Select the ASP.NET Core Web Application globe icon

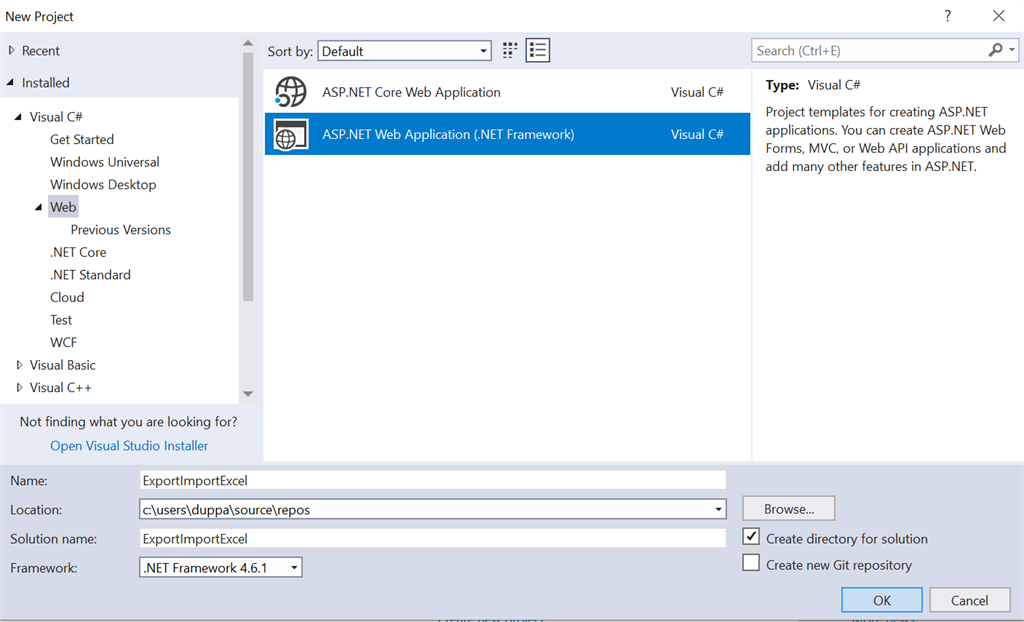coord(290,91)
